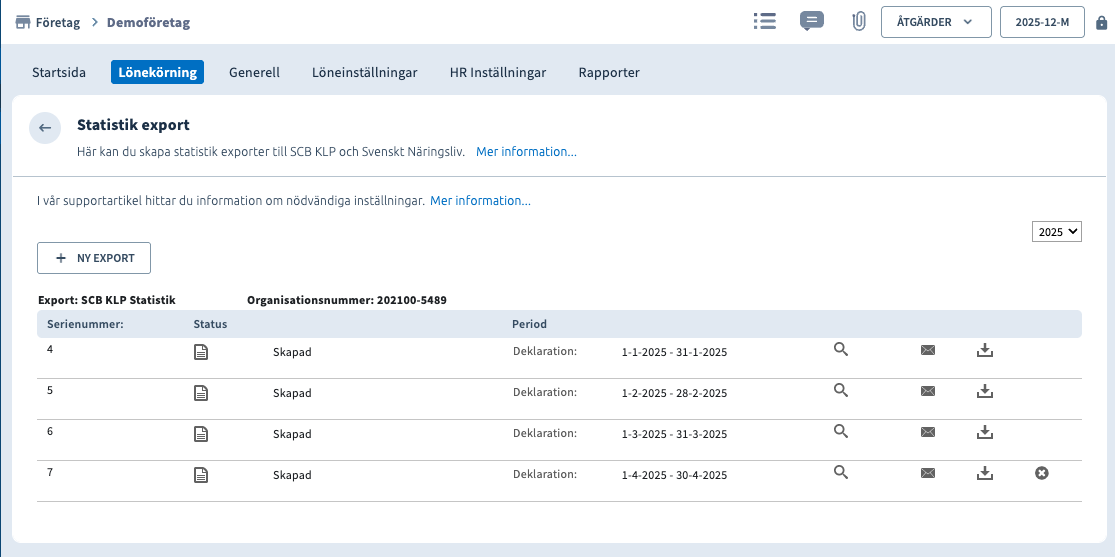Click Företag in the breadcrumb
Screen dimensions: 1115x557
click(59, 22)
